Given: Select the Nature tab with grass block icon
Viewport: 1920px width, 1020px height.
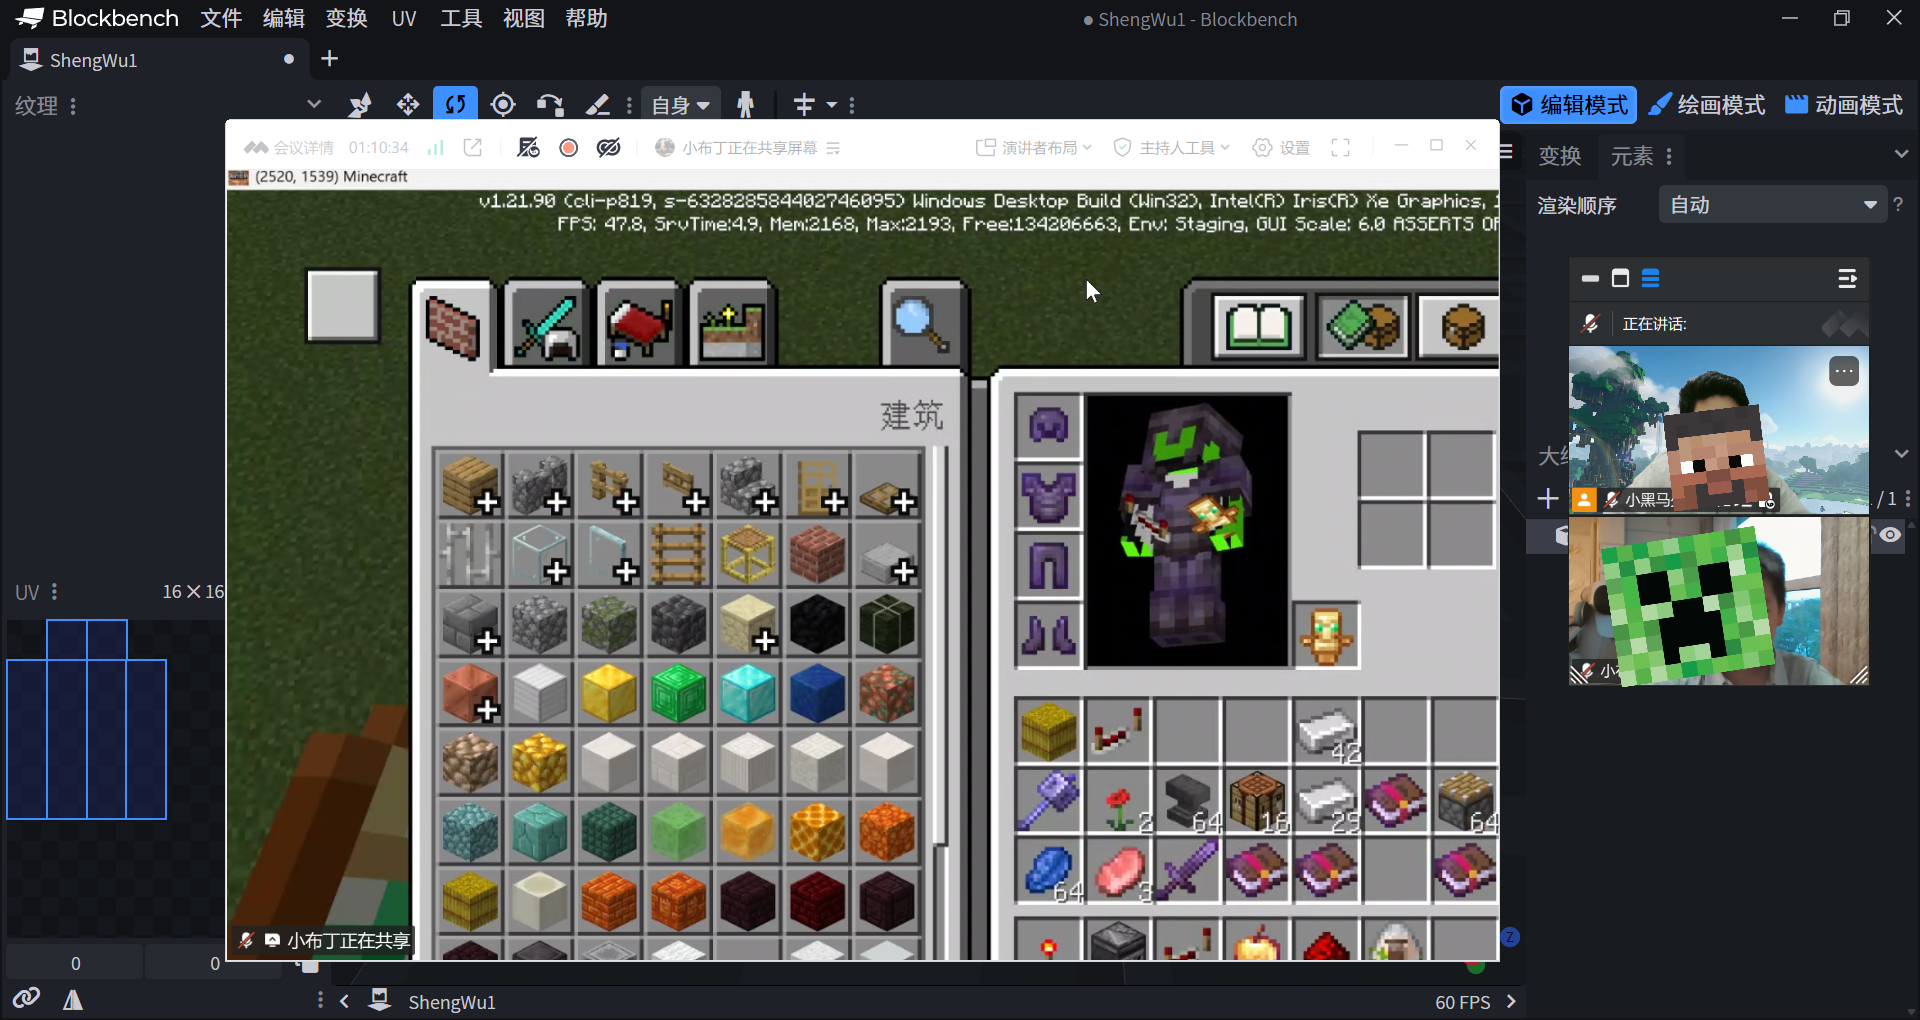Looking at the screenshot, I should 732,326.
